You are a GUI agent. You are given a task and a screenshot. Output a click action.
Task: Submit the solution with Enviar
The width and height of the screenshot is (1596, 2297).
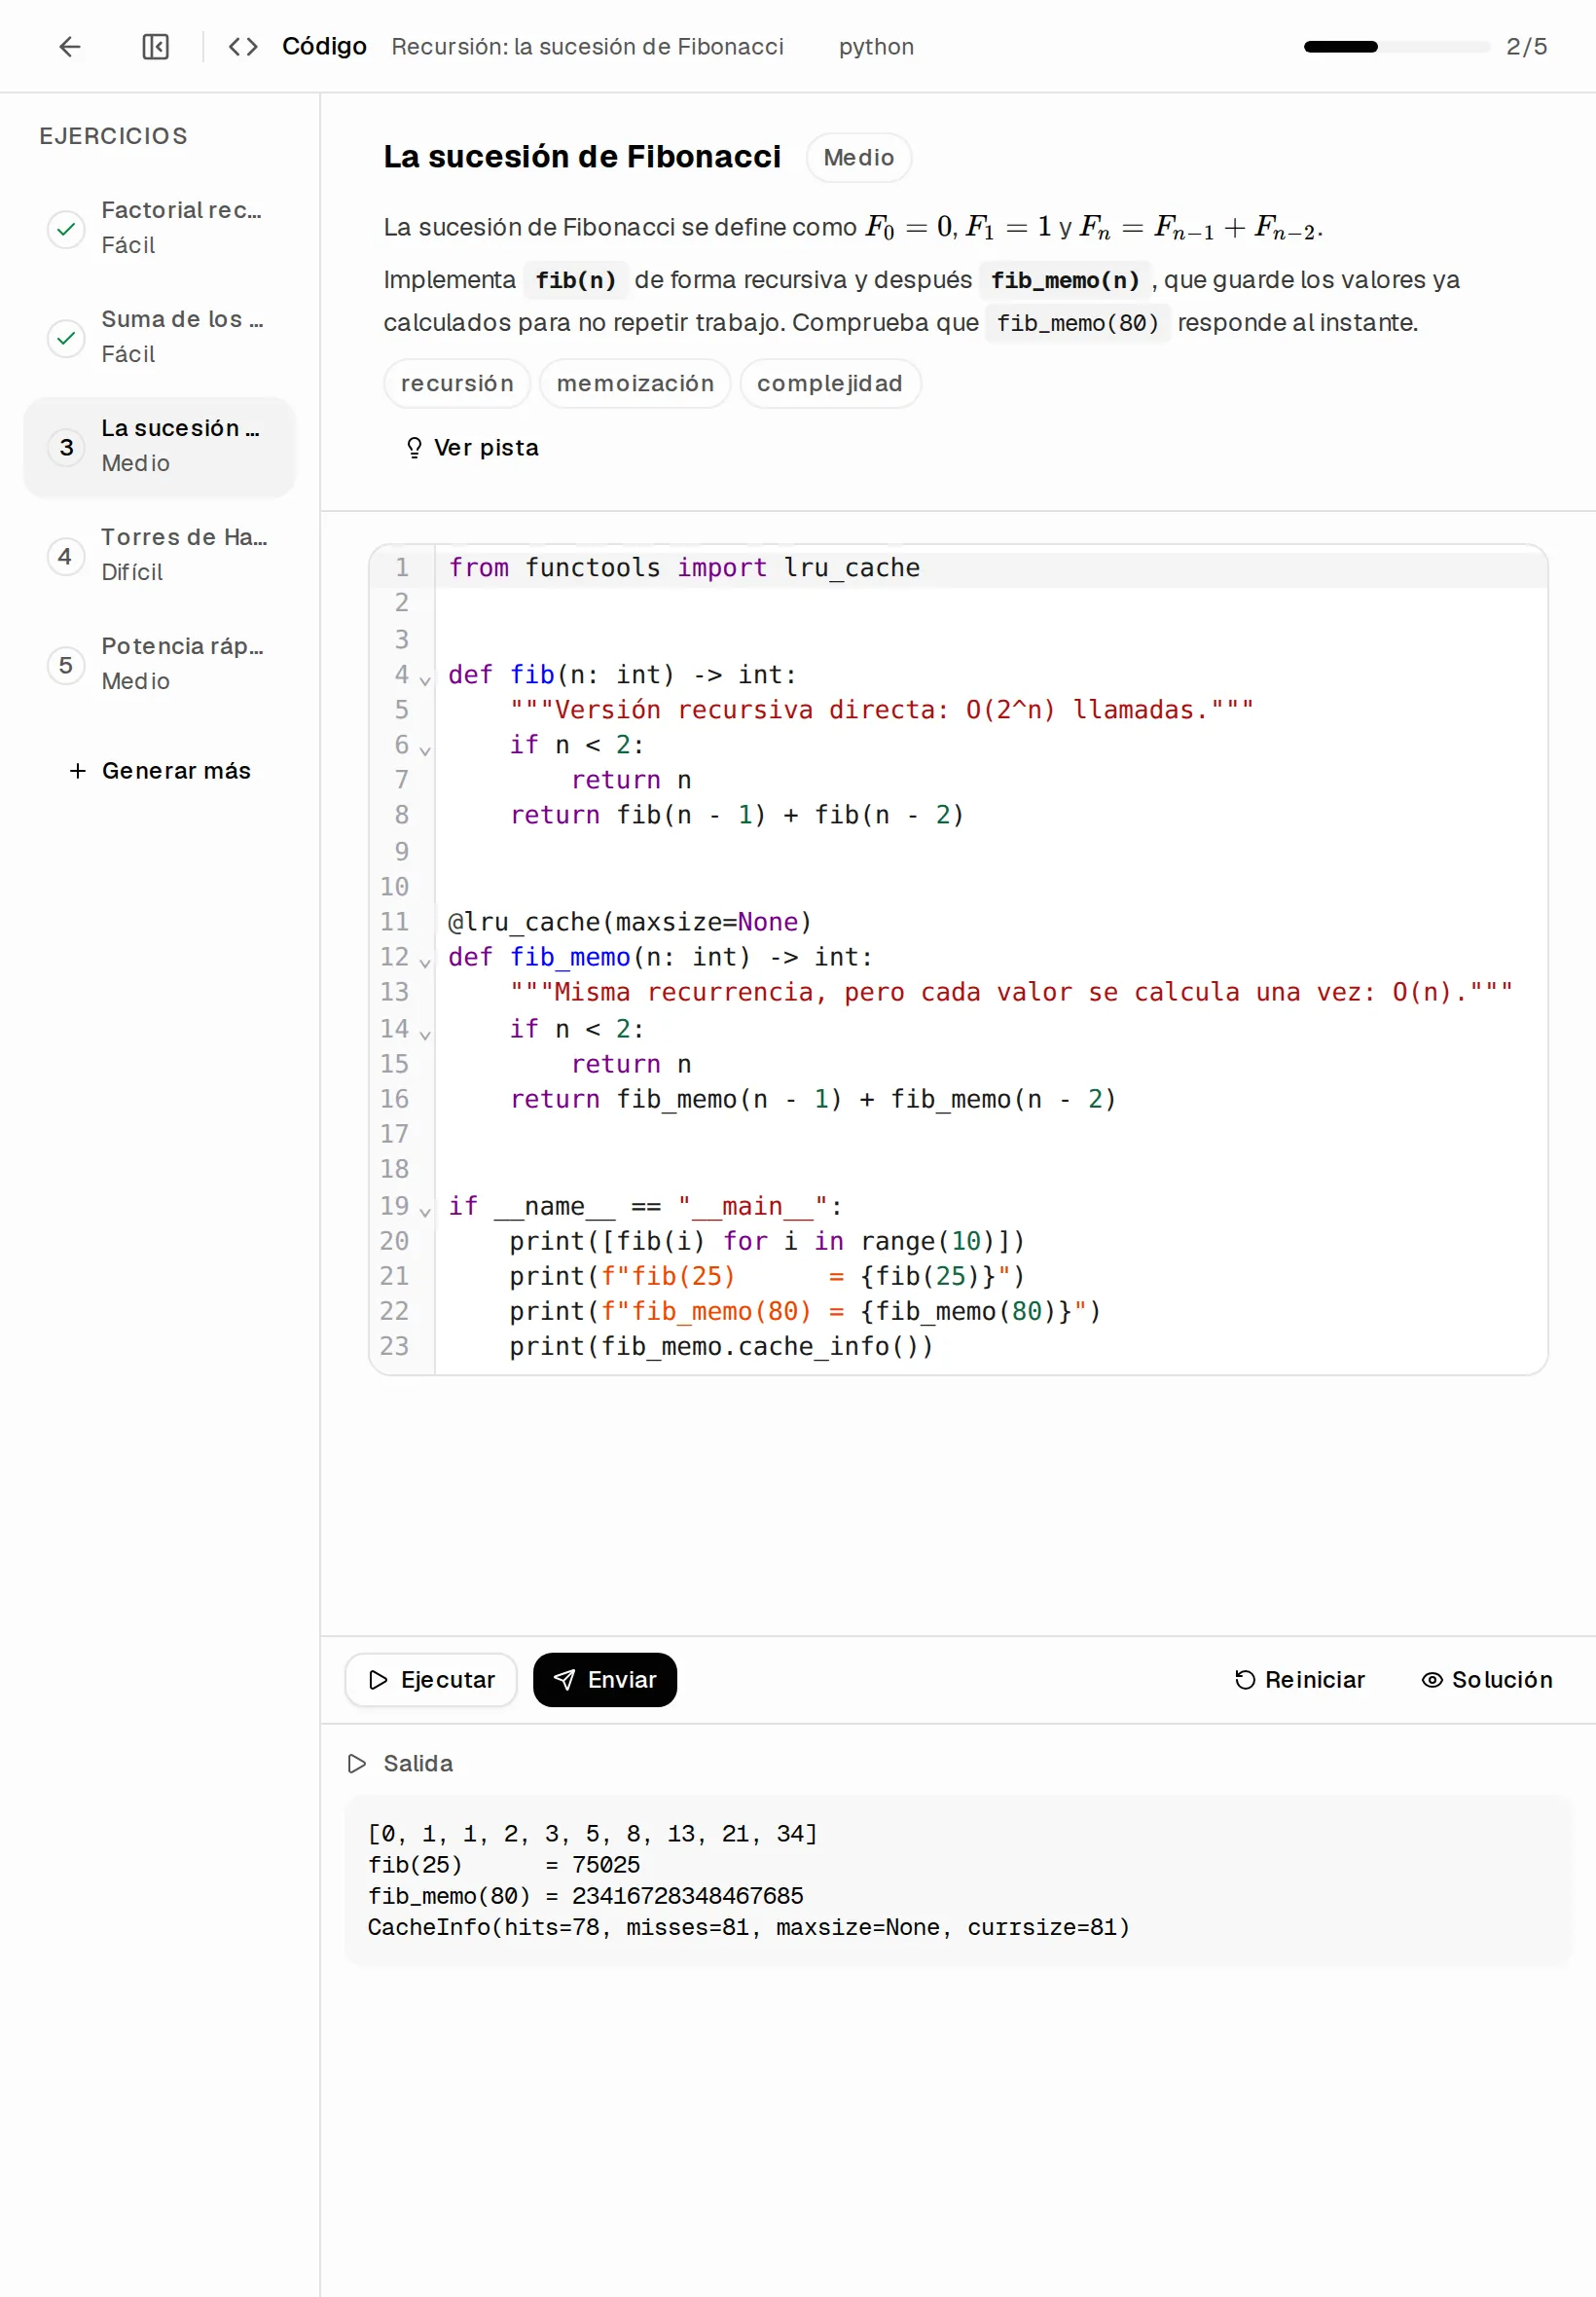[605, 1679]
